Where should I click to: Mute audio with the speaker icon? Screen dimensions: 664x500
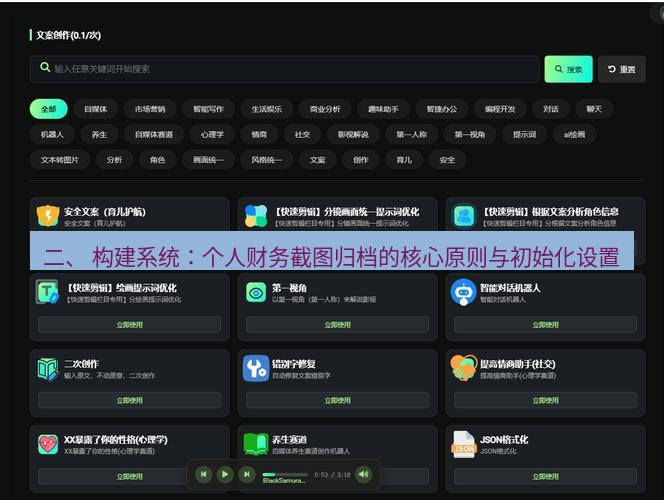pos(363,474)
